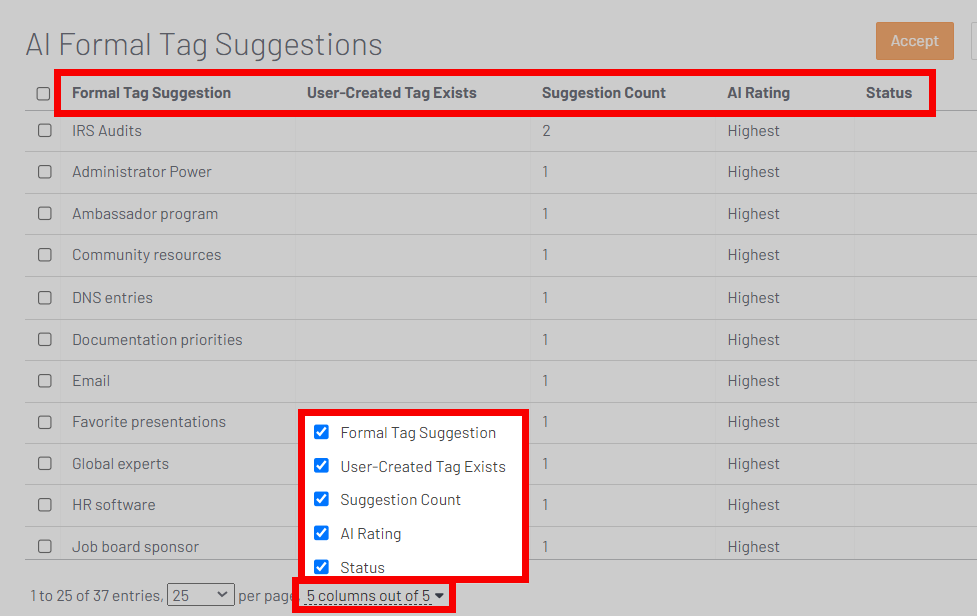Uncheck User-Created Tag Exists column option
The image size is (977, 616).
(x=321, y=466)
